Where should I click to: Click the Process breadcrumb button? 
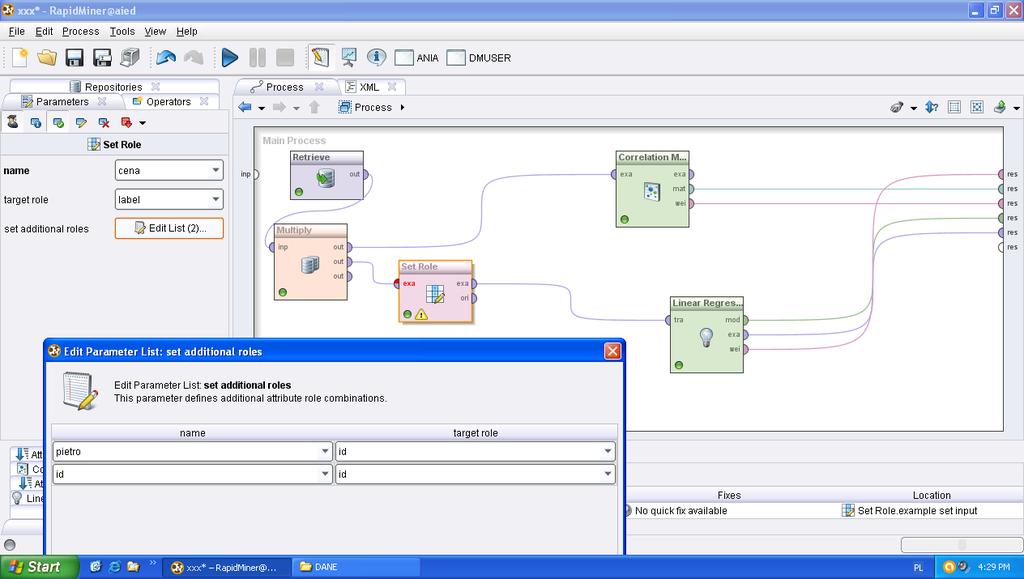[x=365, y=107]
